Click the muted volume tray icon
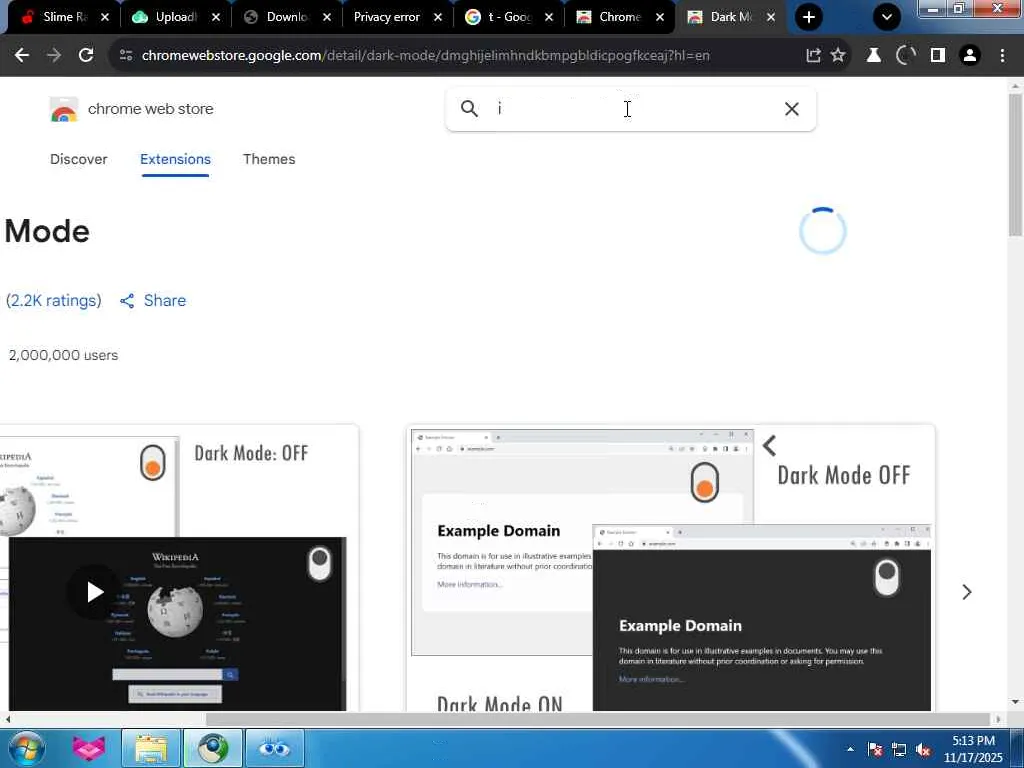1024x768 pixels. click(x=923, y=749)
